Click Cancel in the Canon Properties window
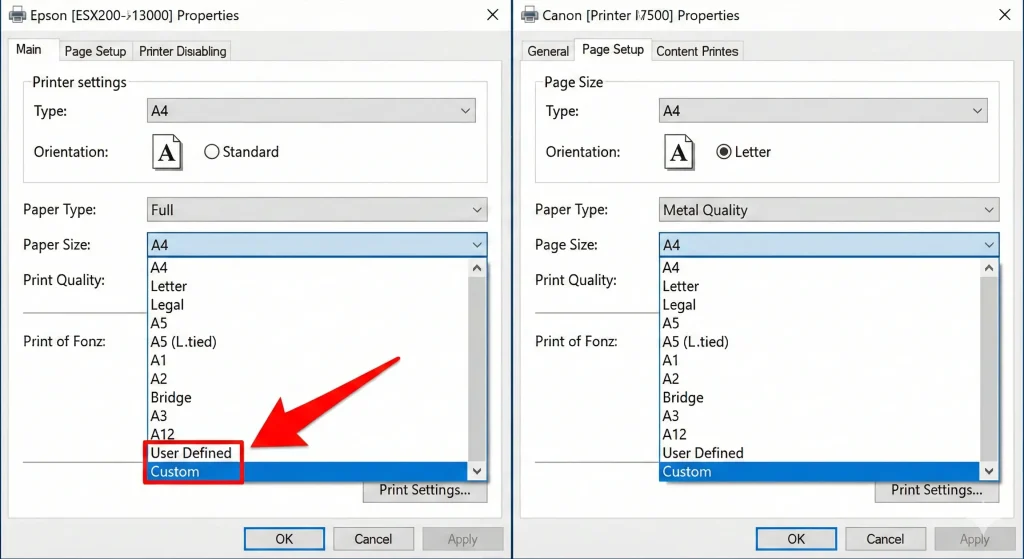Viewport: 1024px width, 559px height. point(886,539)
